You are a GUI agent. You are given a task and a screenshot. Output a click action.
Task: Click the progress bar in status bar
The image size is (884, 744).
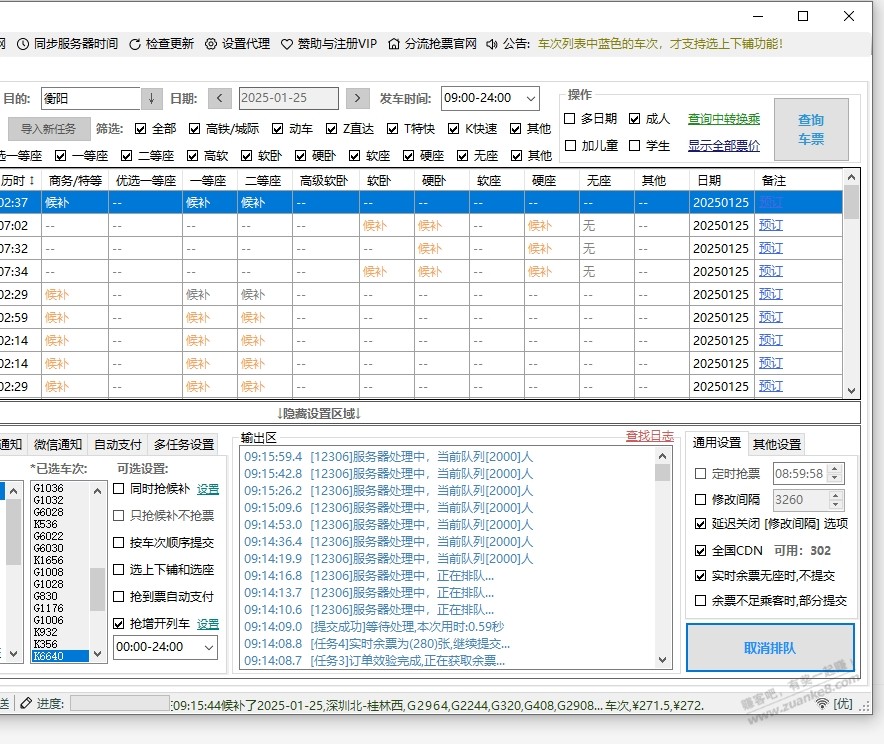click(x=120, y=703)
